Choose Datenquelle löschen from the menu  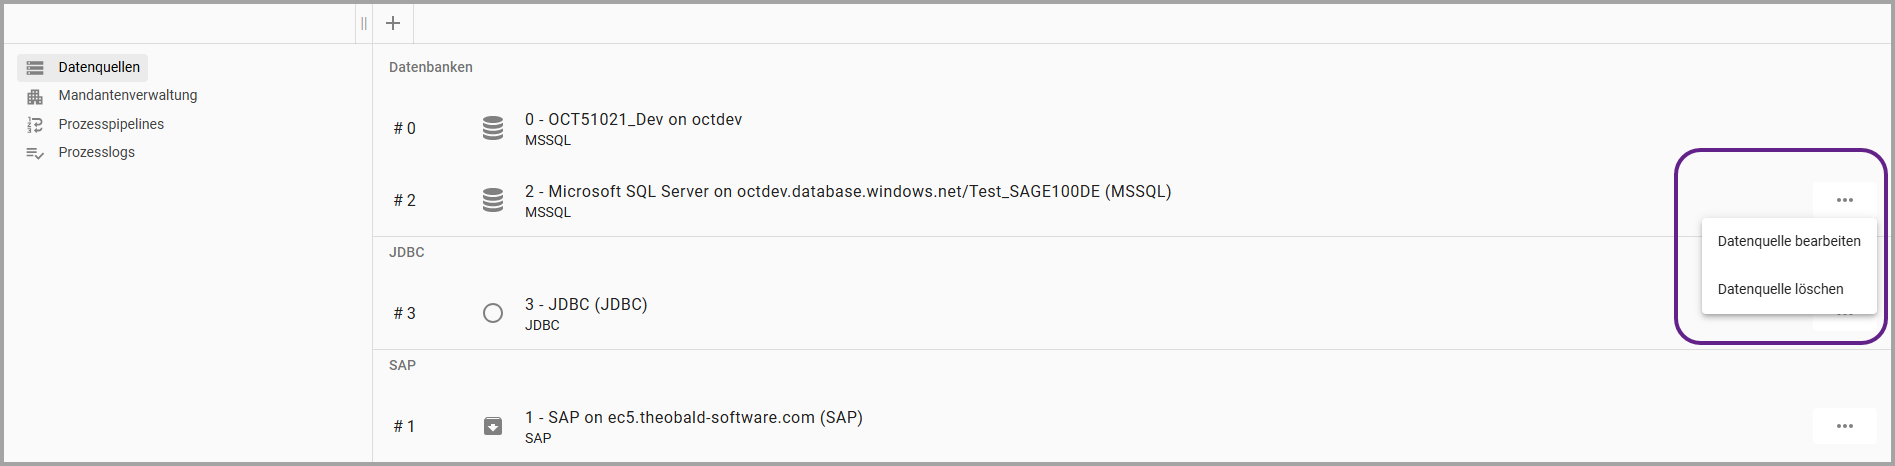(1780, 289)
